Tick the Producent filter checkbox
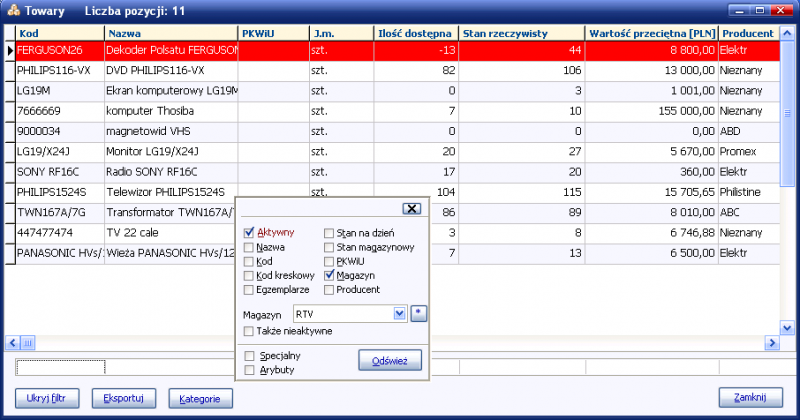 (x=329, y=290)
